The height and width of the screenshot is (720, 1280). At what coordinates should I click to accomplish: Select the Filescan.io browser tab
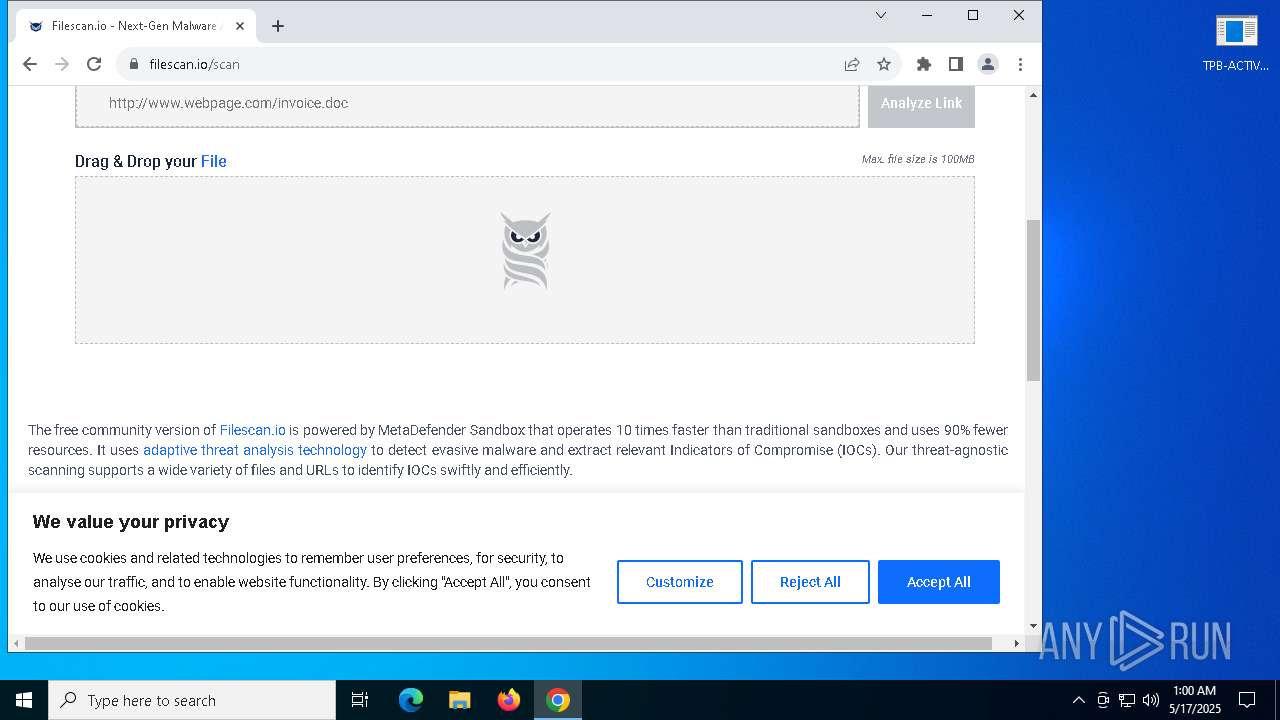point(136,26)
